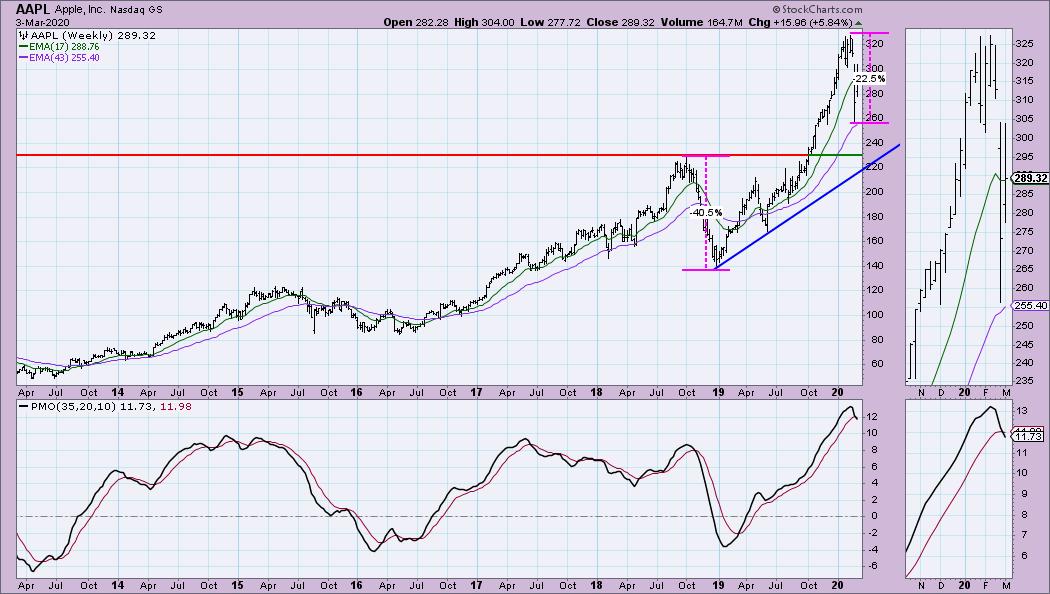The image size is (1050, 594).
Task: Click the 235 label on the zoom panel axis
Action: pyautogui.click(x=1024, y=381)
